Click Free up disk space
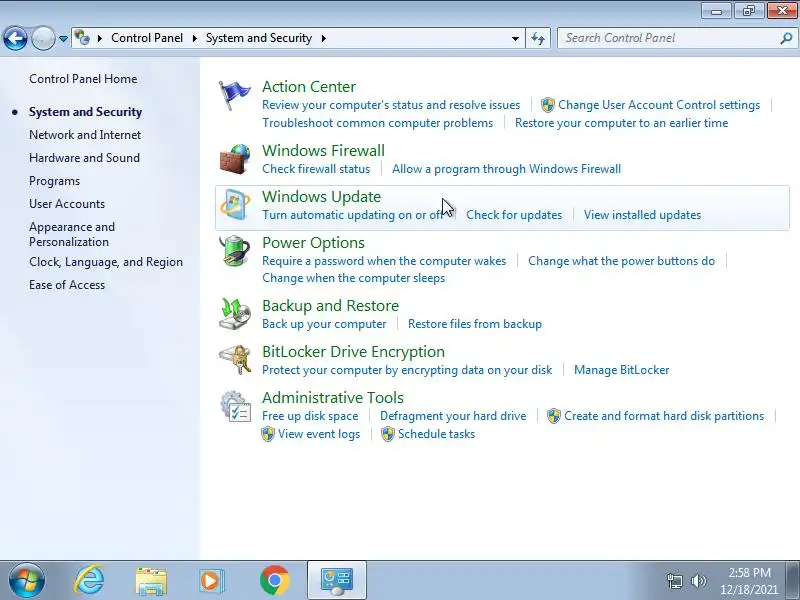Image resolution: width=800 pixels, height=600 pixels. pyautogui.click(x=310, y=416)
